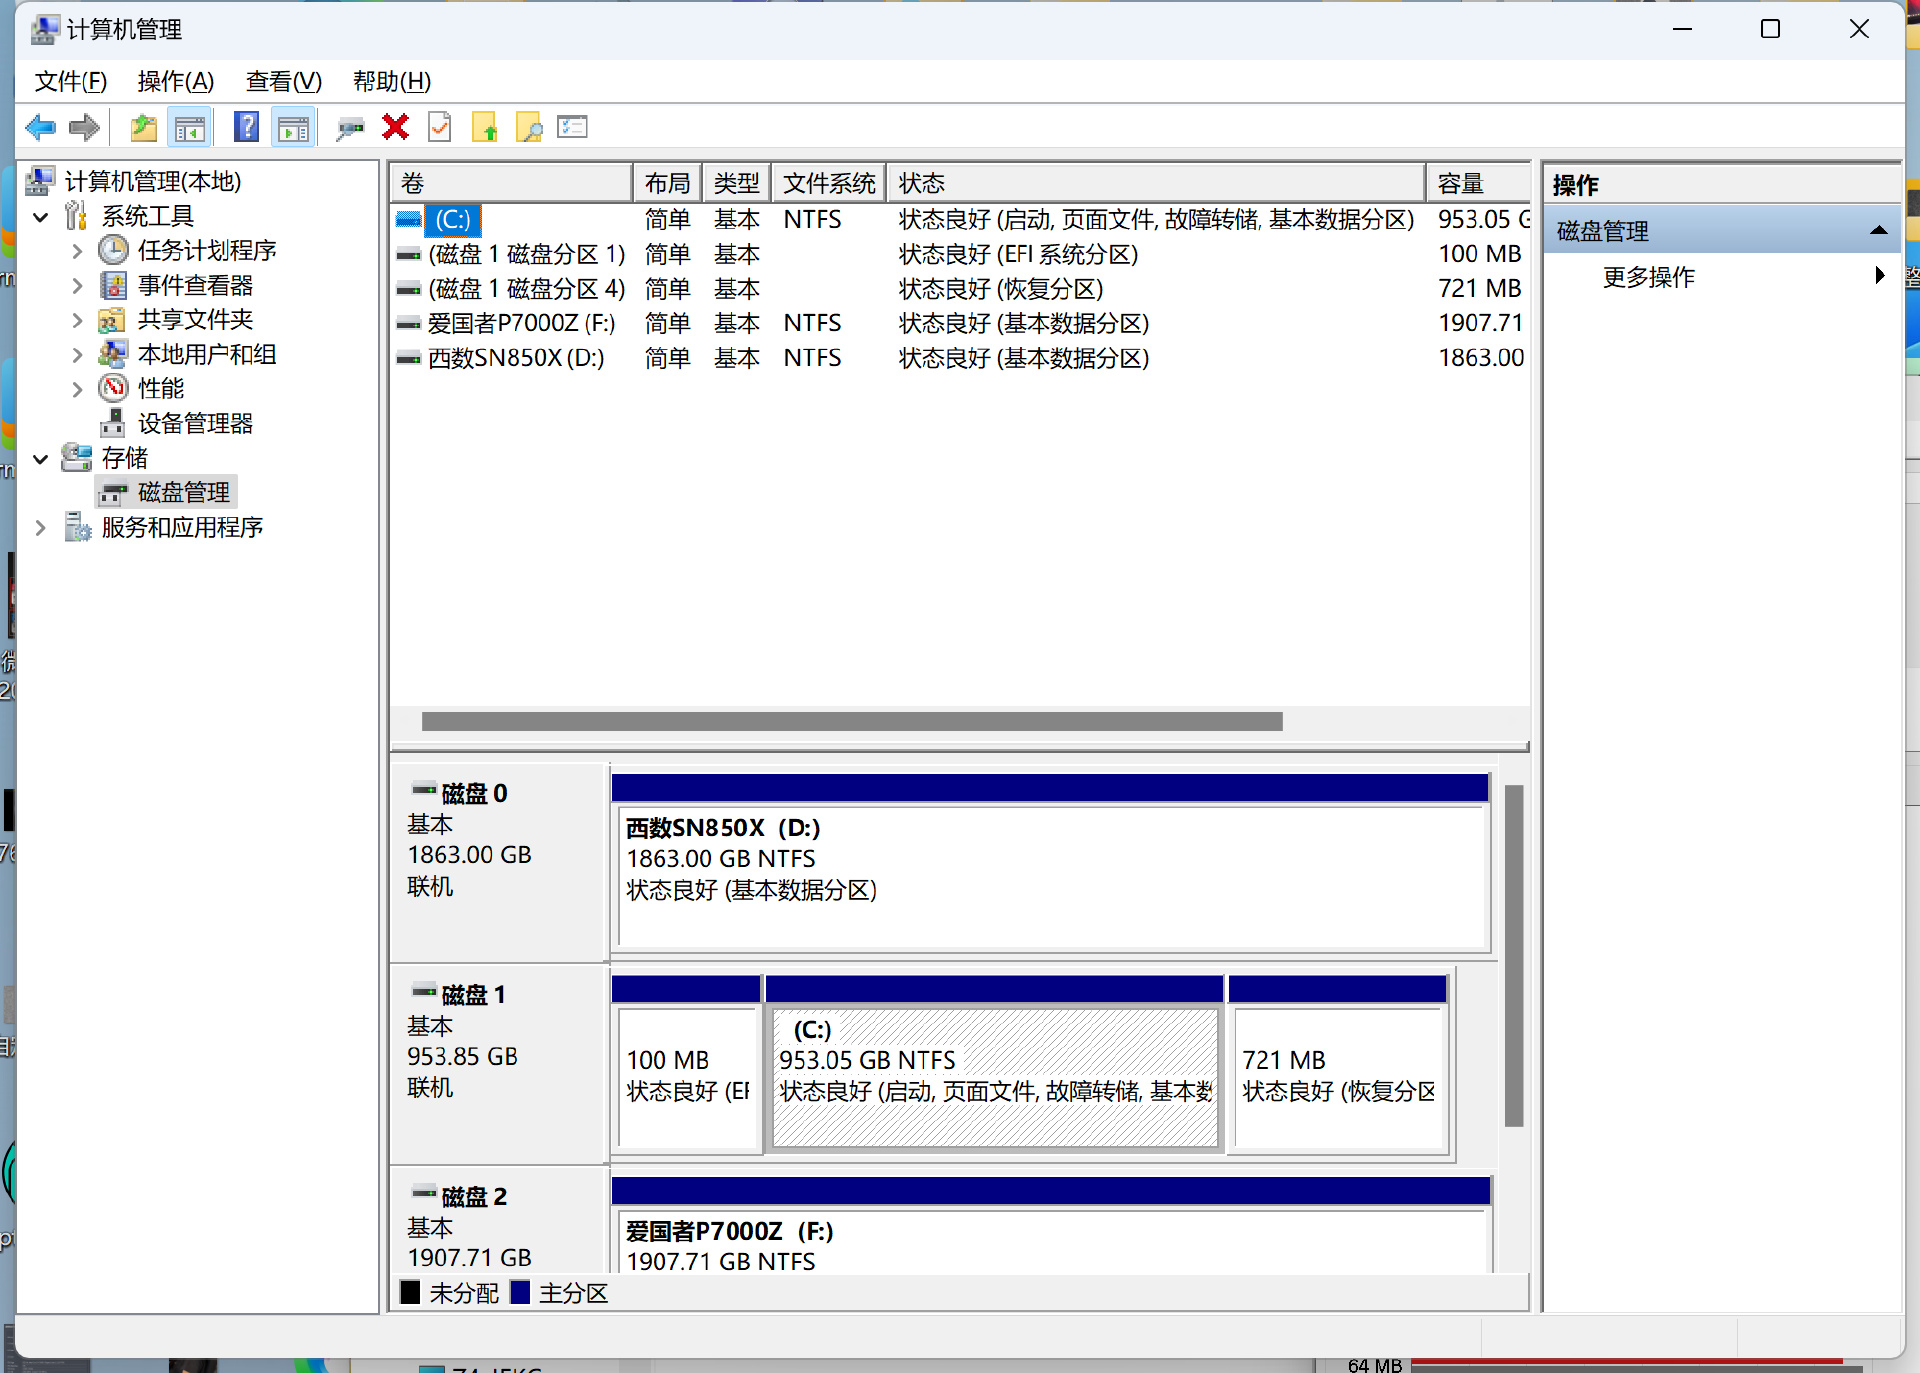
Task: Open the 查看(V) menu
Action: [284, 81]
